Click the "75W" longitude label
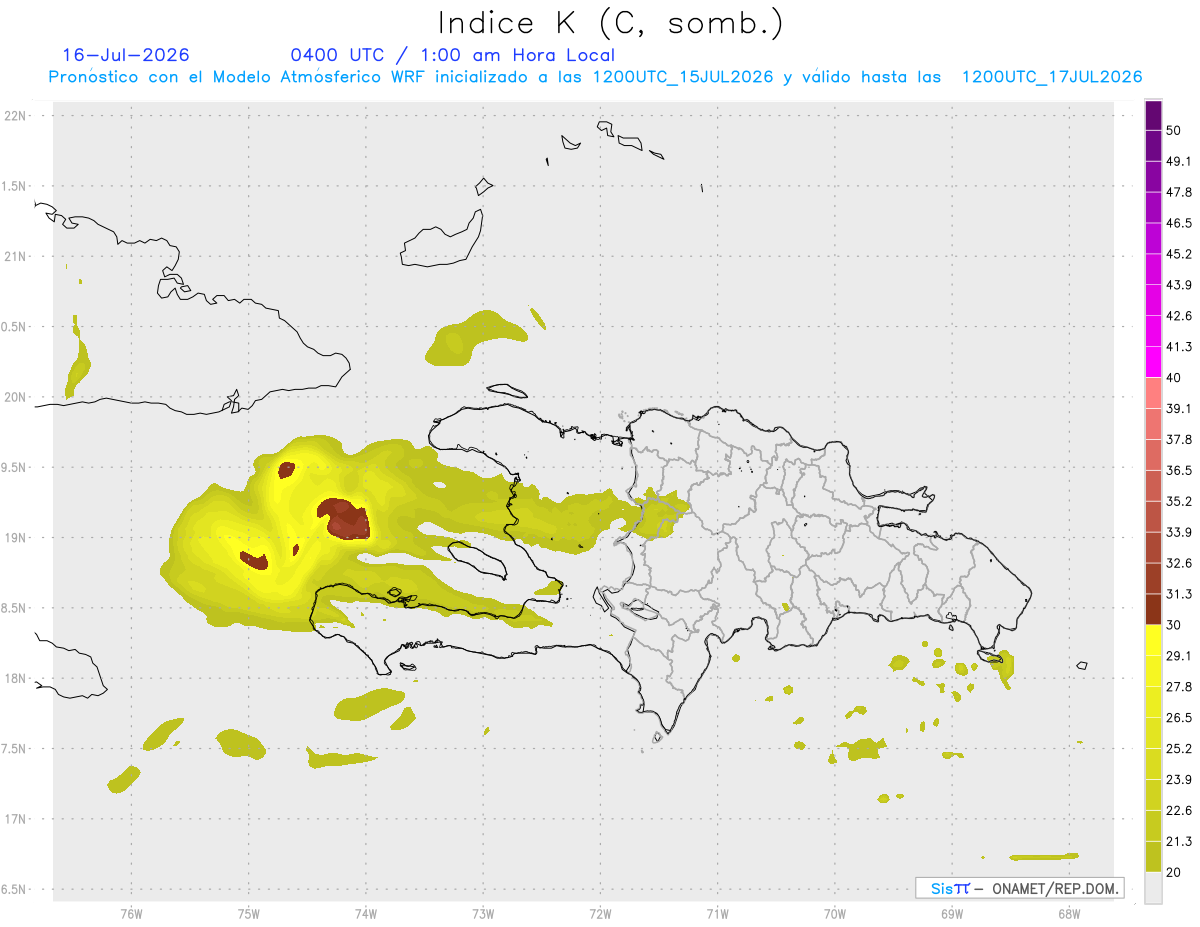The width and height of the screenshot is (1200, 927). point(249,914)
